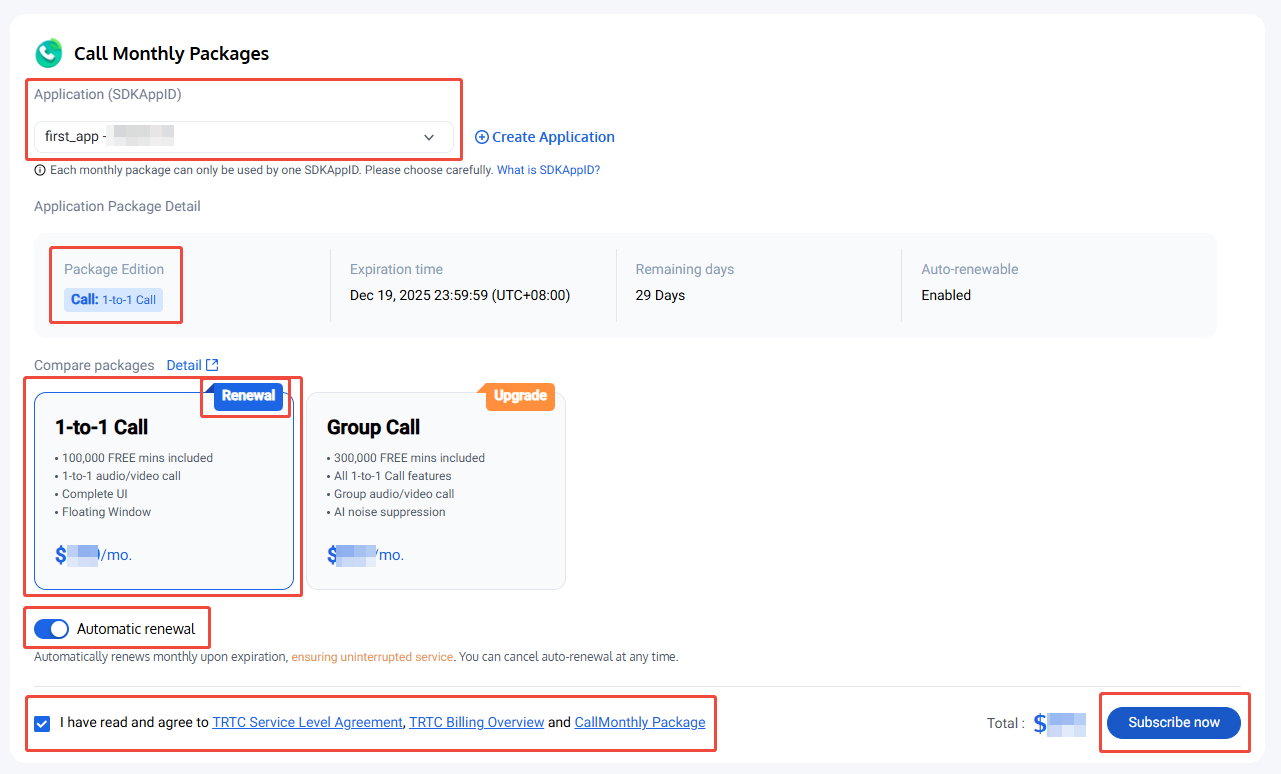Uncheck the agreement checkbox
Screen dimensions: 1281x774
coord(42,723)
